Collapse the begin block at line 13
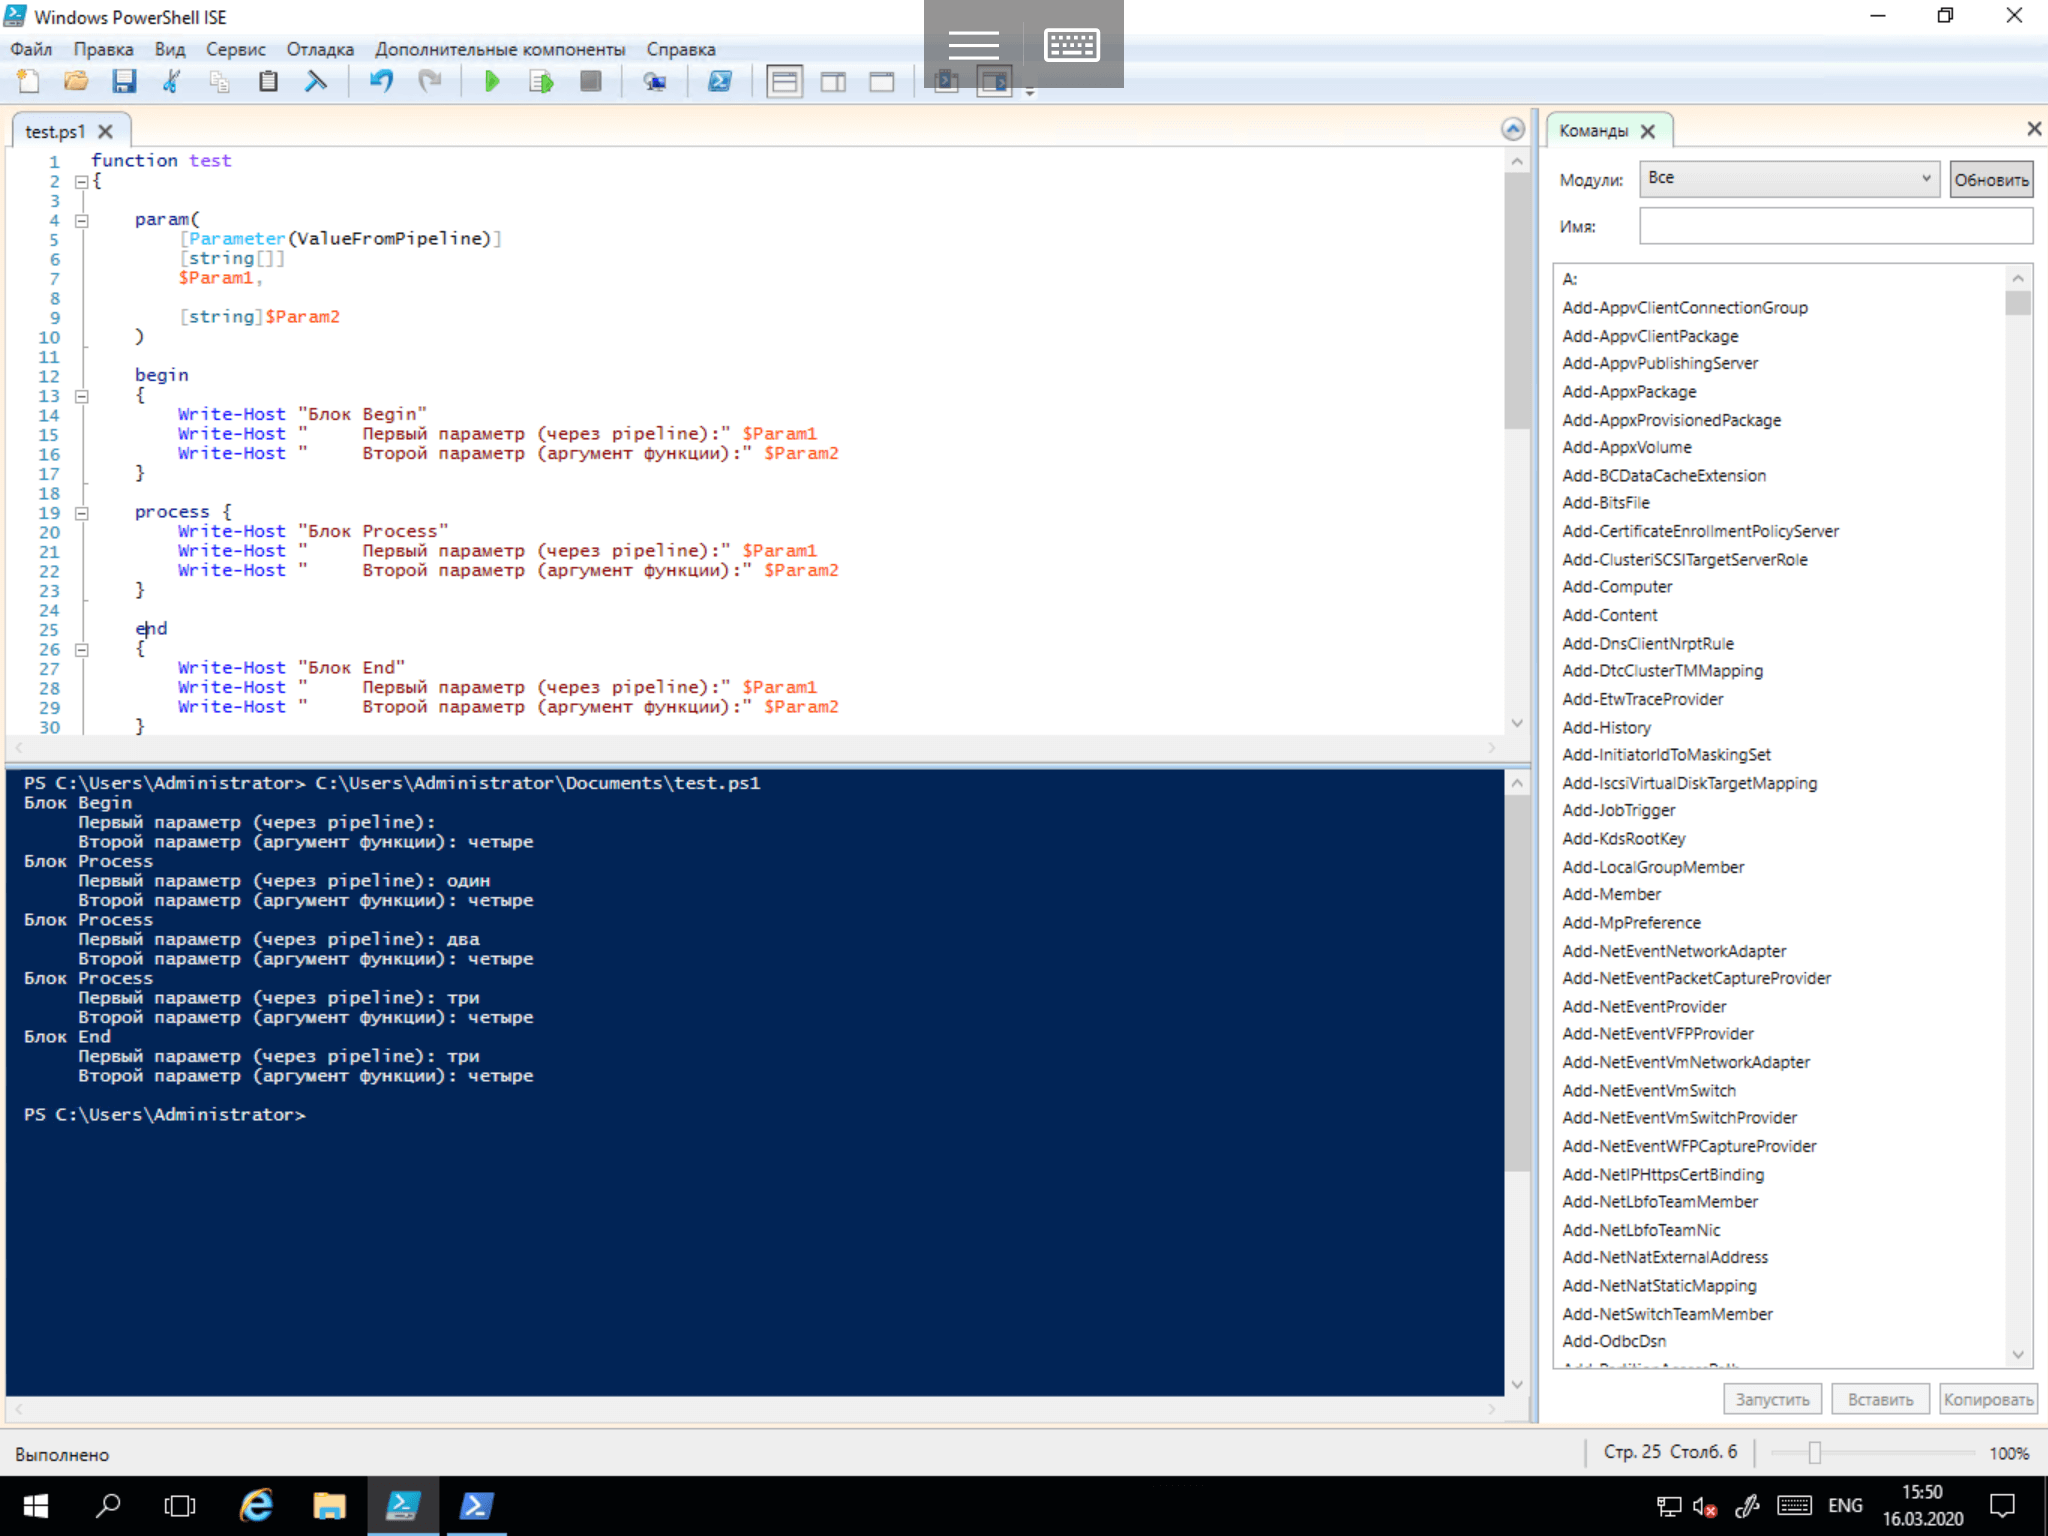This screenshot has height=1536, width=2048. [82, 396]
